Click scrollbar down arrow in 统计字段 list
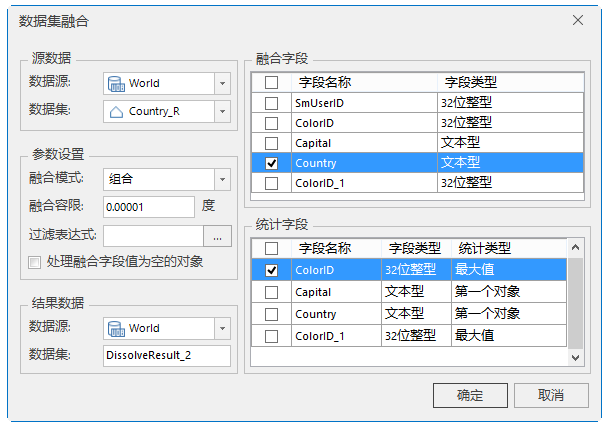Image resolution: width=607 pixels, height=423 pixels. click(575, 358)
